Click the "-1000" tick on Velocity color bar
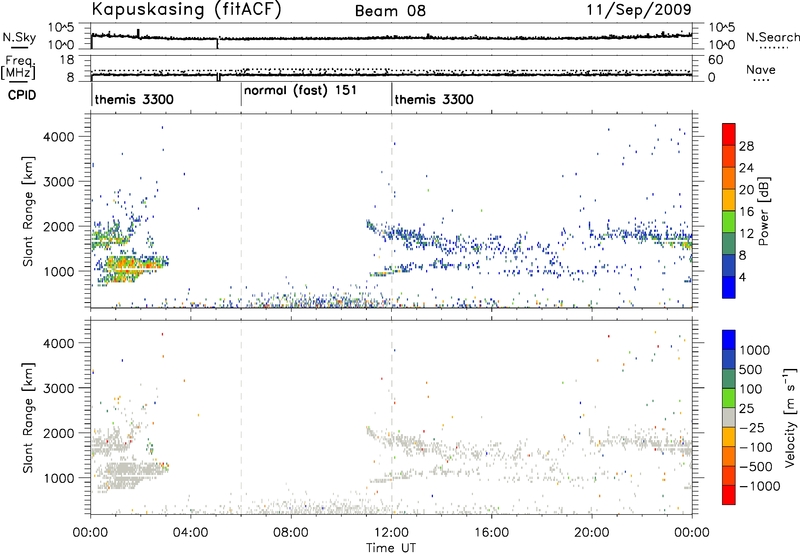Image resolution: width=800 pixels, height=554 pixels. [x=759, y=486]
